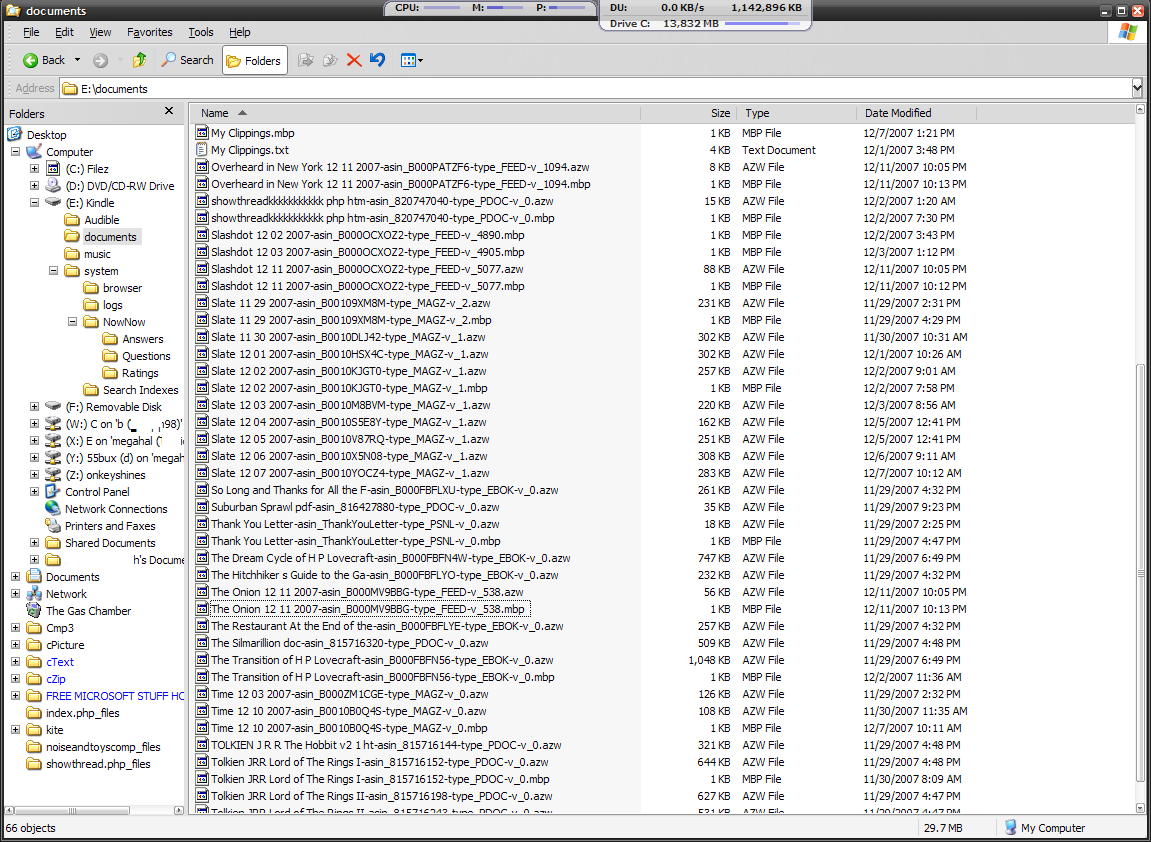Viewport: 1151px width, 842px height.
Task: Click the red Delete toolbar icon
Action: tap(354, 60)
